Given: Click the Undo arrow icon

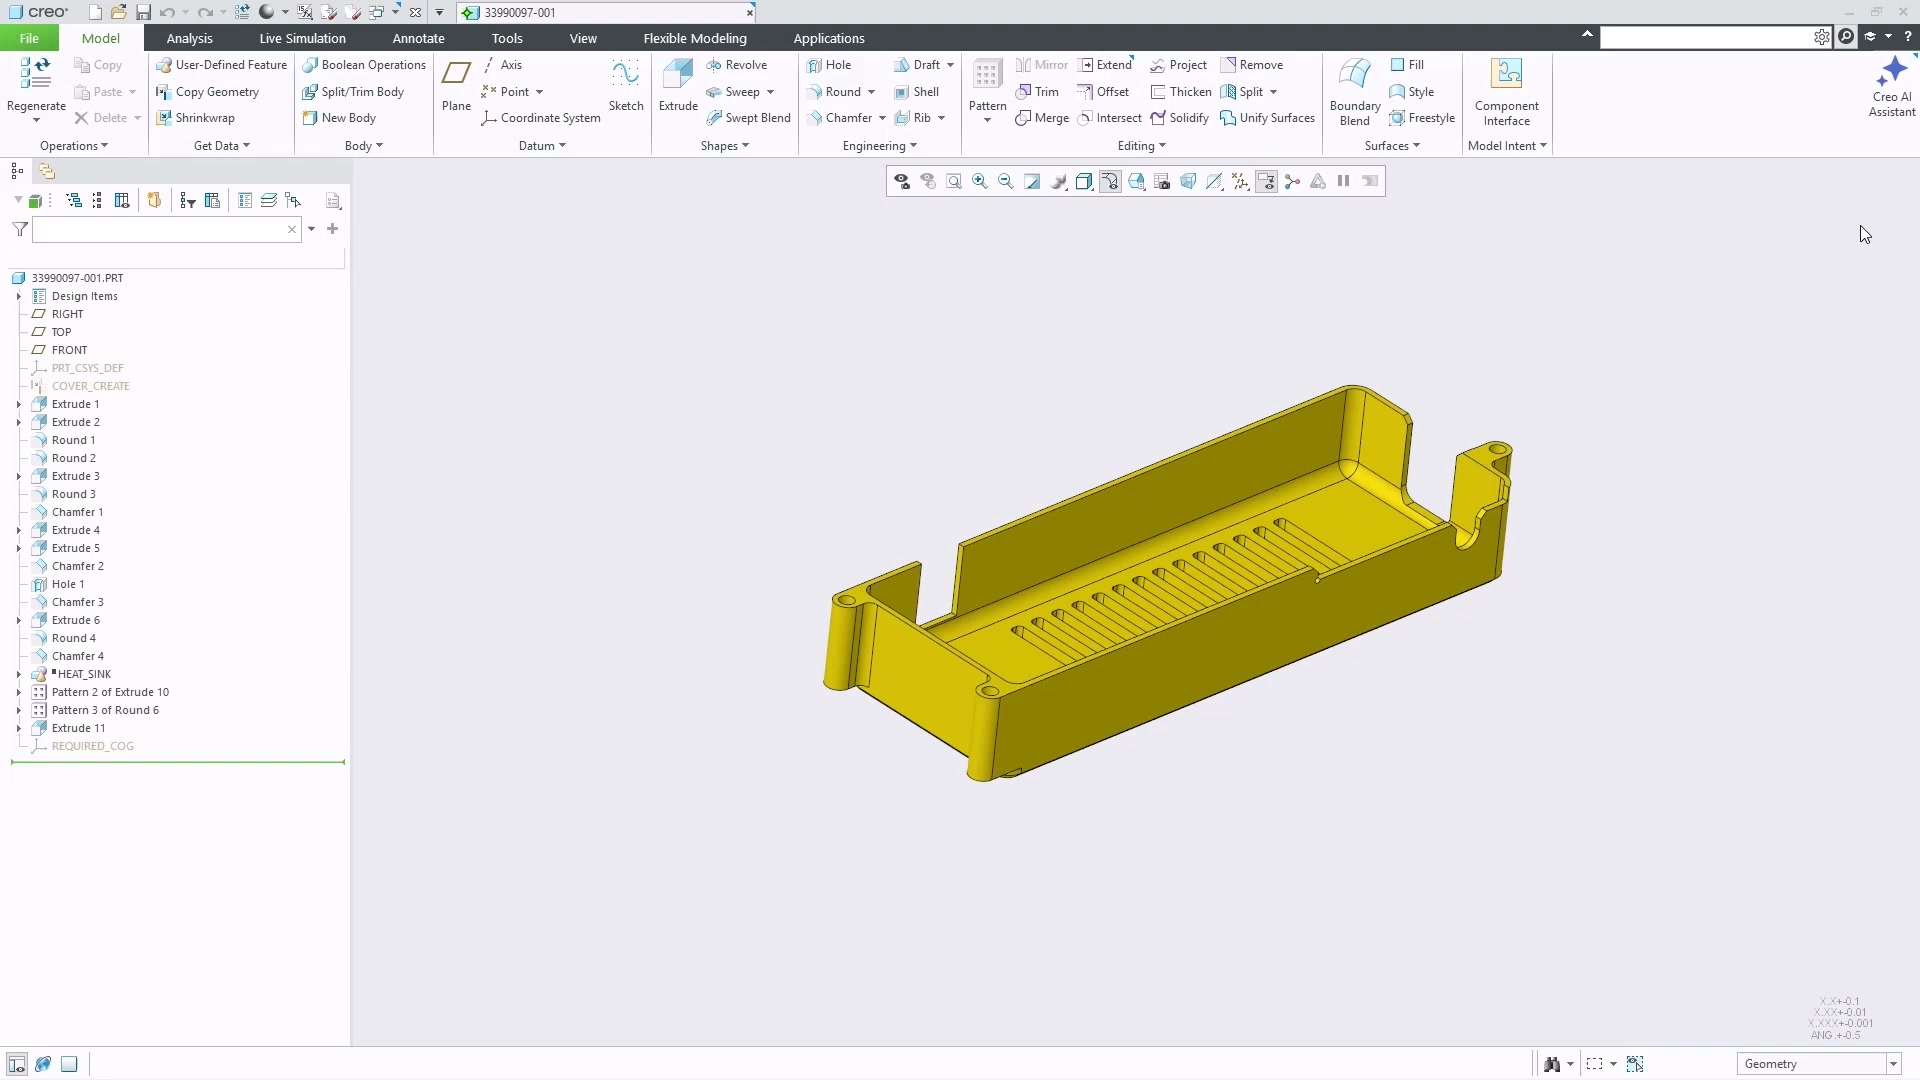Looking at the screenshot, I should pos(166,12).
